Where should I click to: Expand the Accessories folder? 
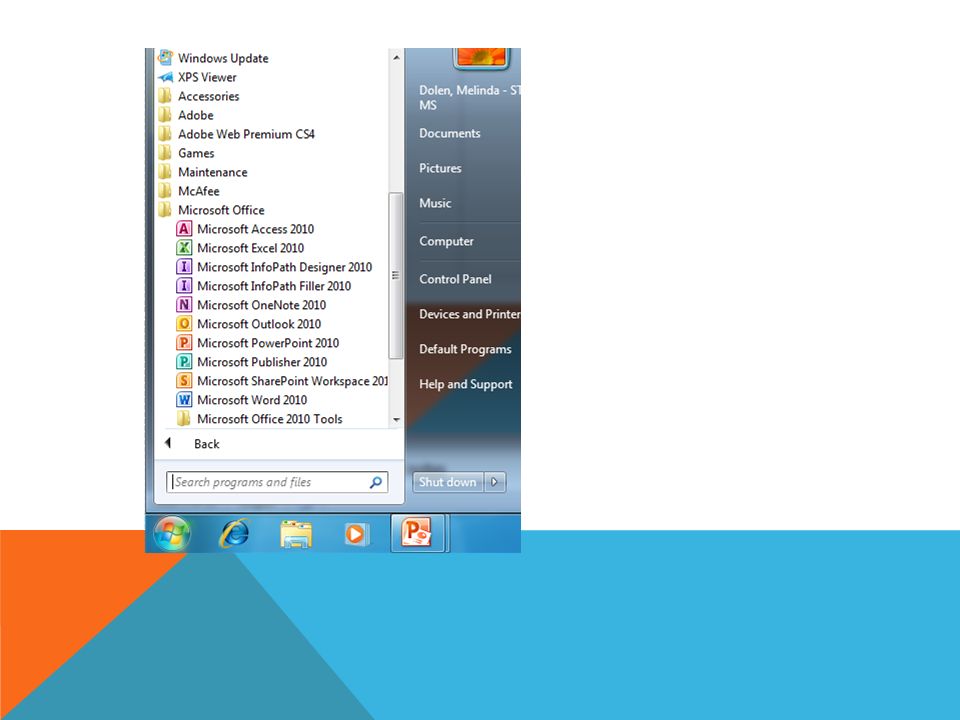coord(198,96)
